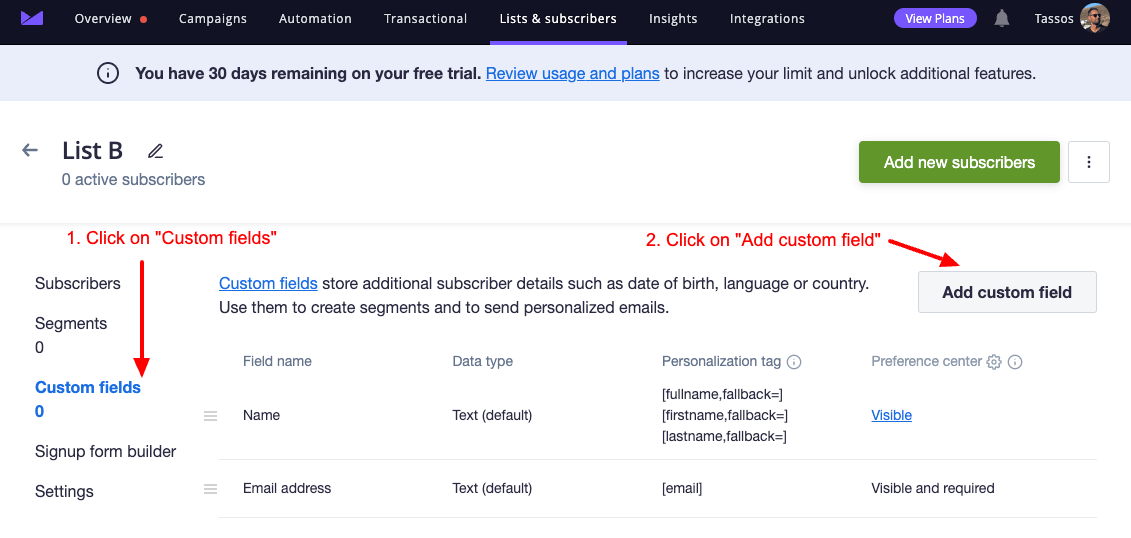
Task: Grab the reorder handle for Name field
Action: point(210,415)
